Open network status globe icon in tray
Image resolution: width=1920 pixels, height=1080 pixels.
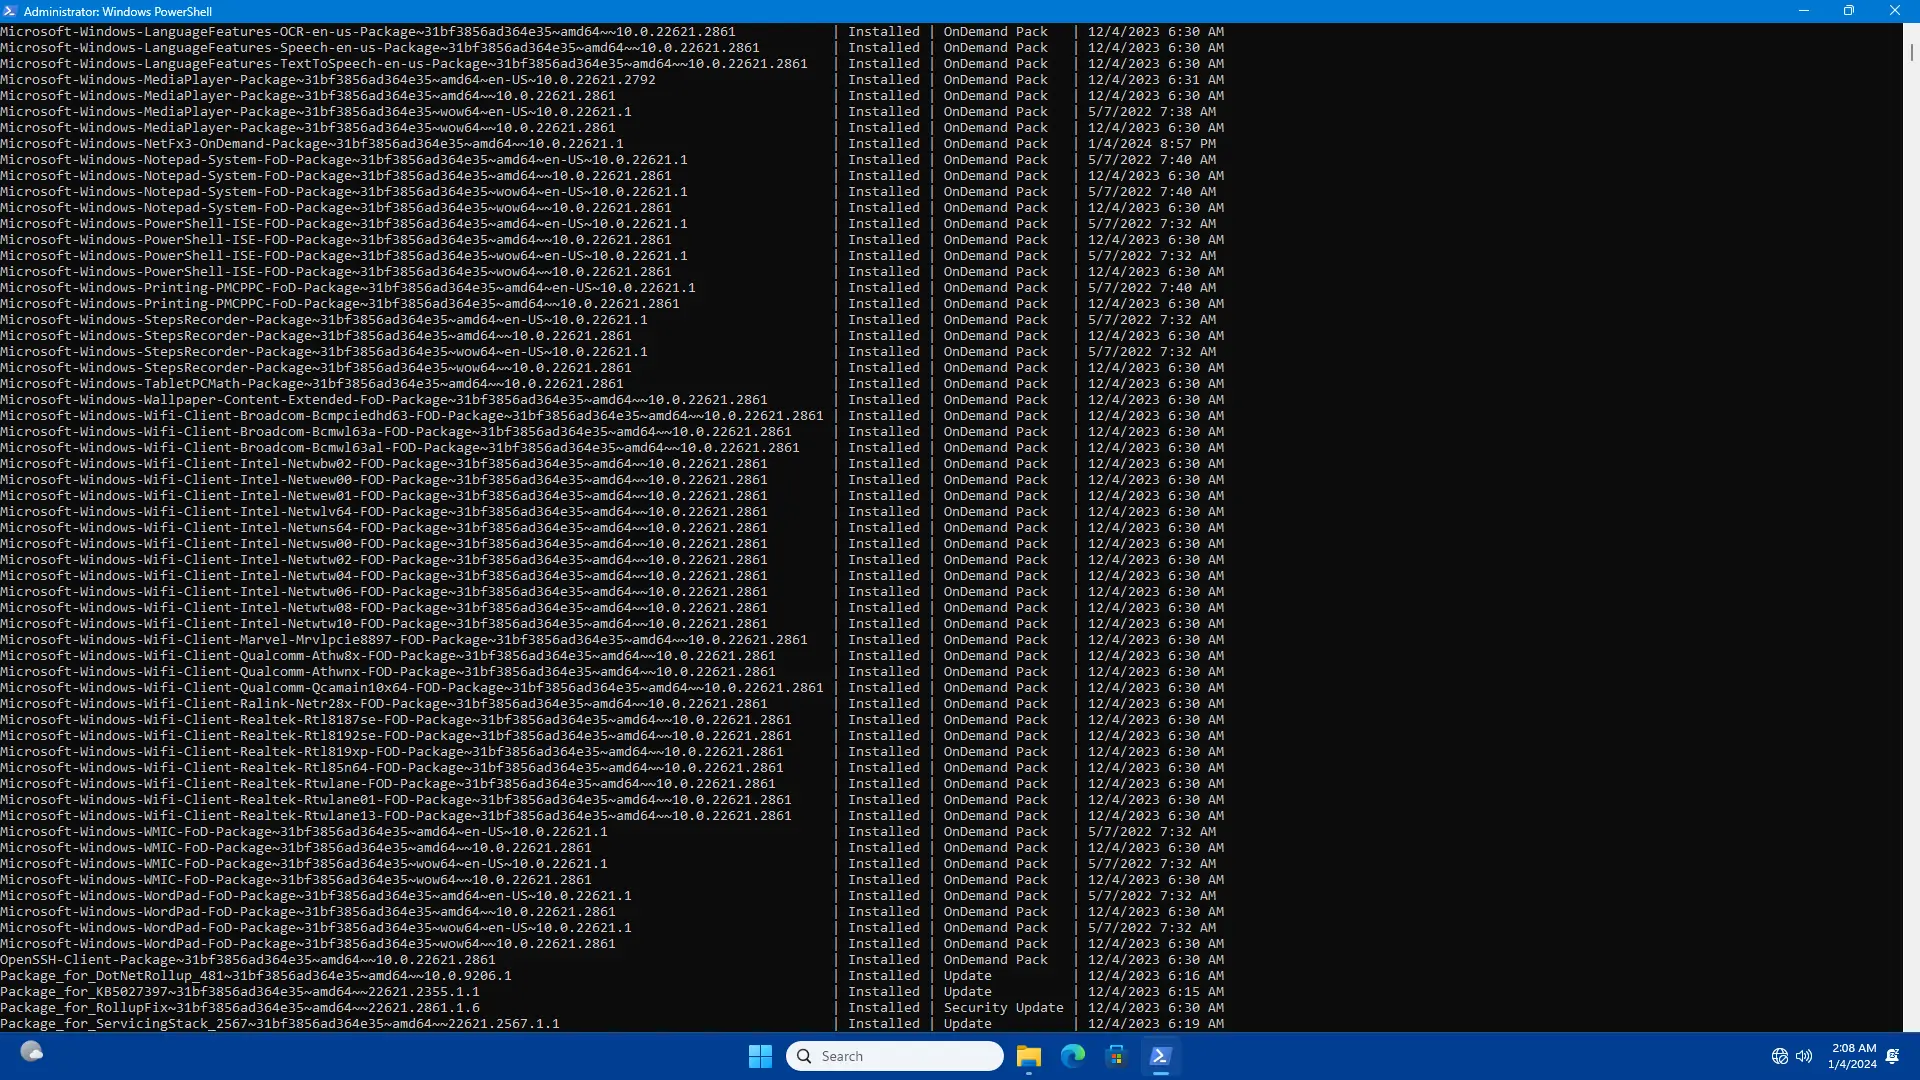tap(1779, 1056)
